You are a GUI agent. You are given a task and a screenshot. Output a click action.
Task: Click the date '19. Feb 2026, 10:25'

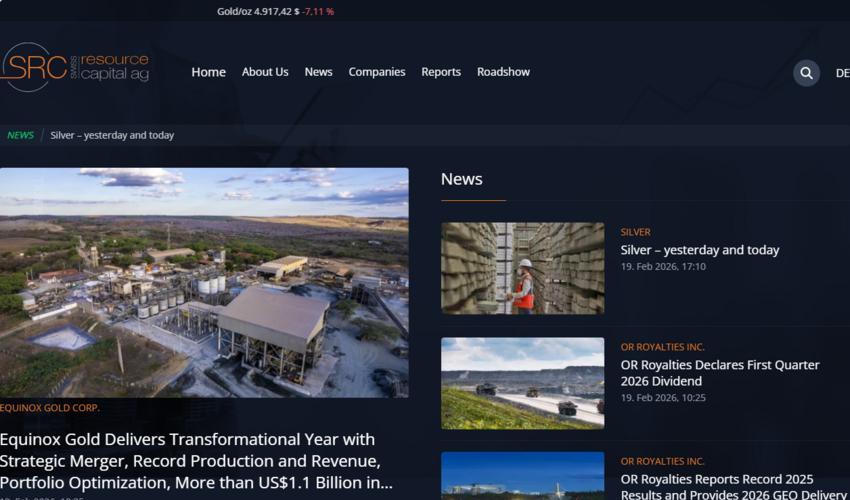(663, 398)
